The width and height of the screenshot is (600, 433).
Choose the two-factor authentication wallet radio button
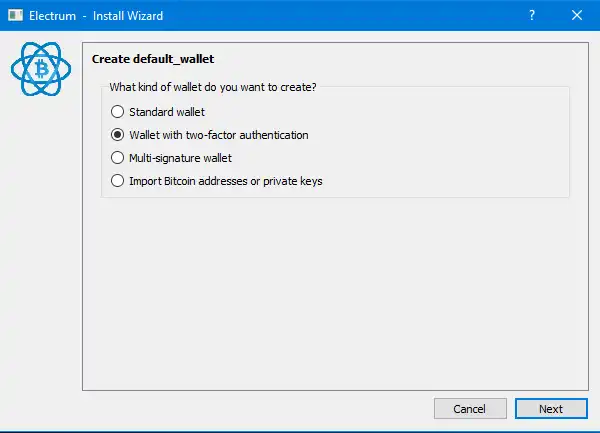coord(118,135)
